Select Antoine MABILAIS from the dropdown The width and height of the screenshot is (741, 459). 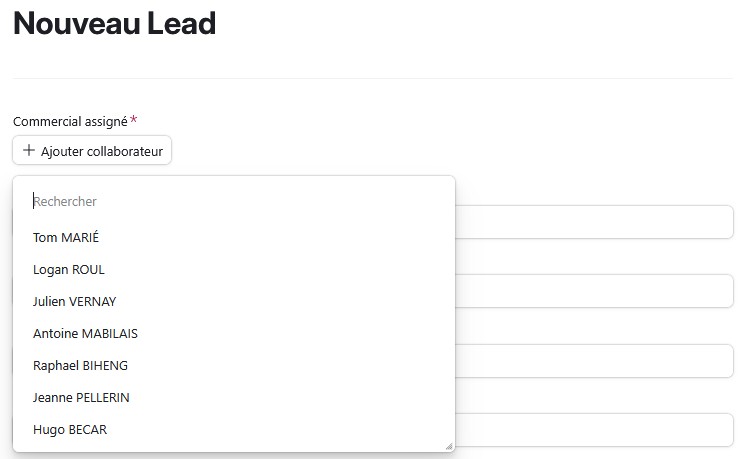coord(85,334)
